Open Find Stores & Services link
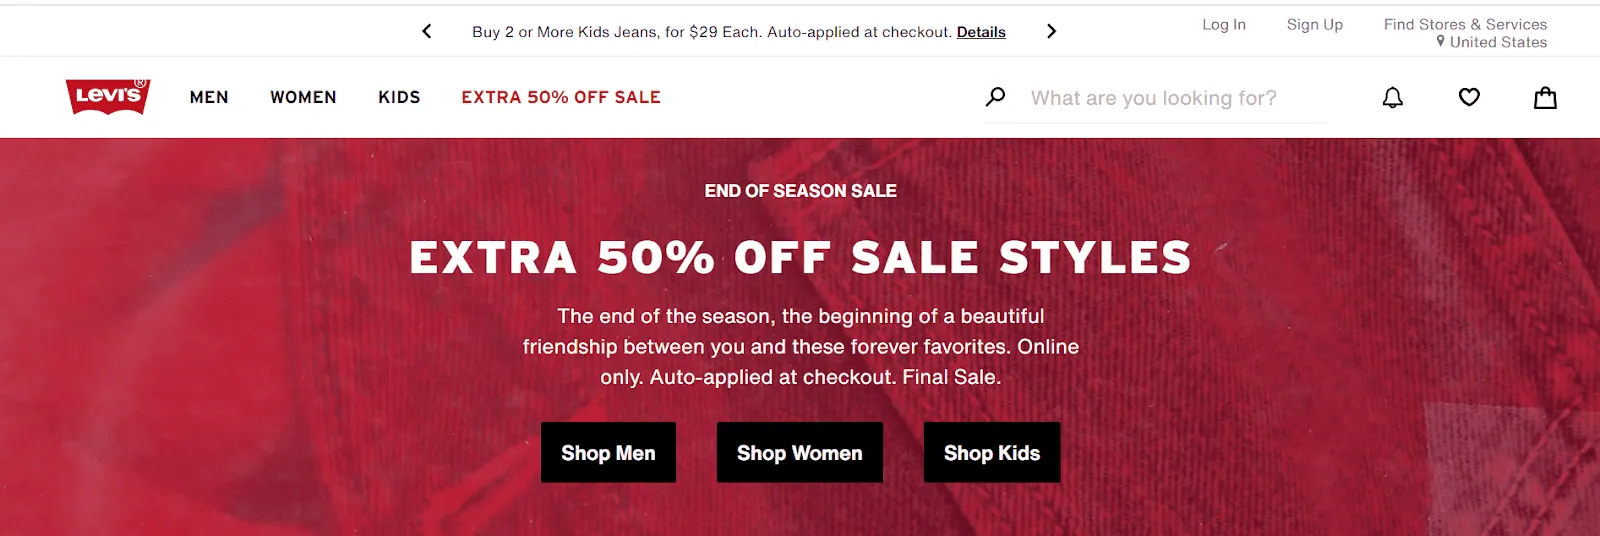This screenshot has width=1600, height=536. [1465, 24]
